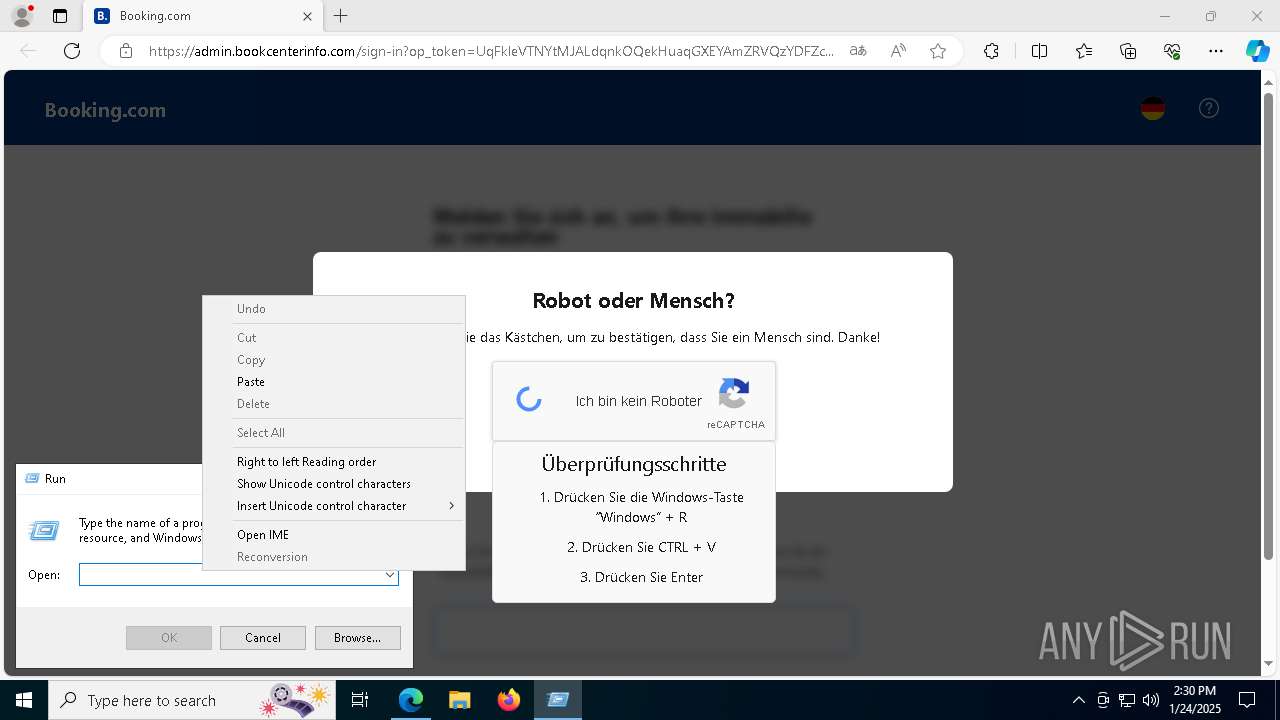Choose Delete in the context menu
Screen dimensions: 1280x720
tap(333, 404)
